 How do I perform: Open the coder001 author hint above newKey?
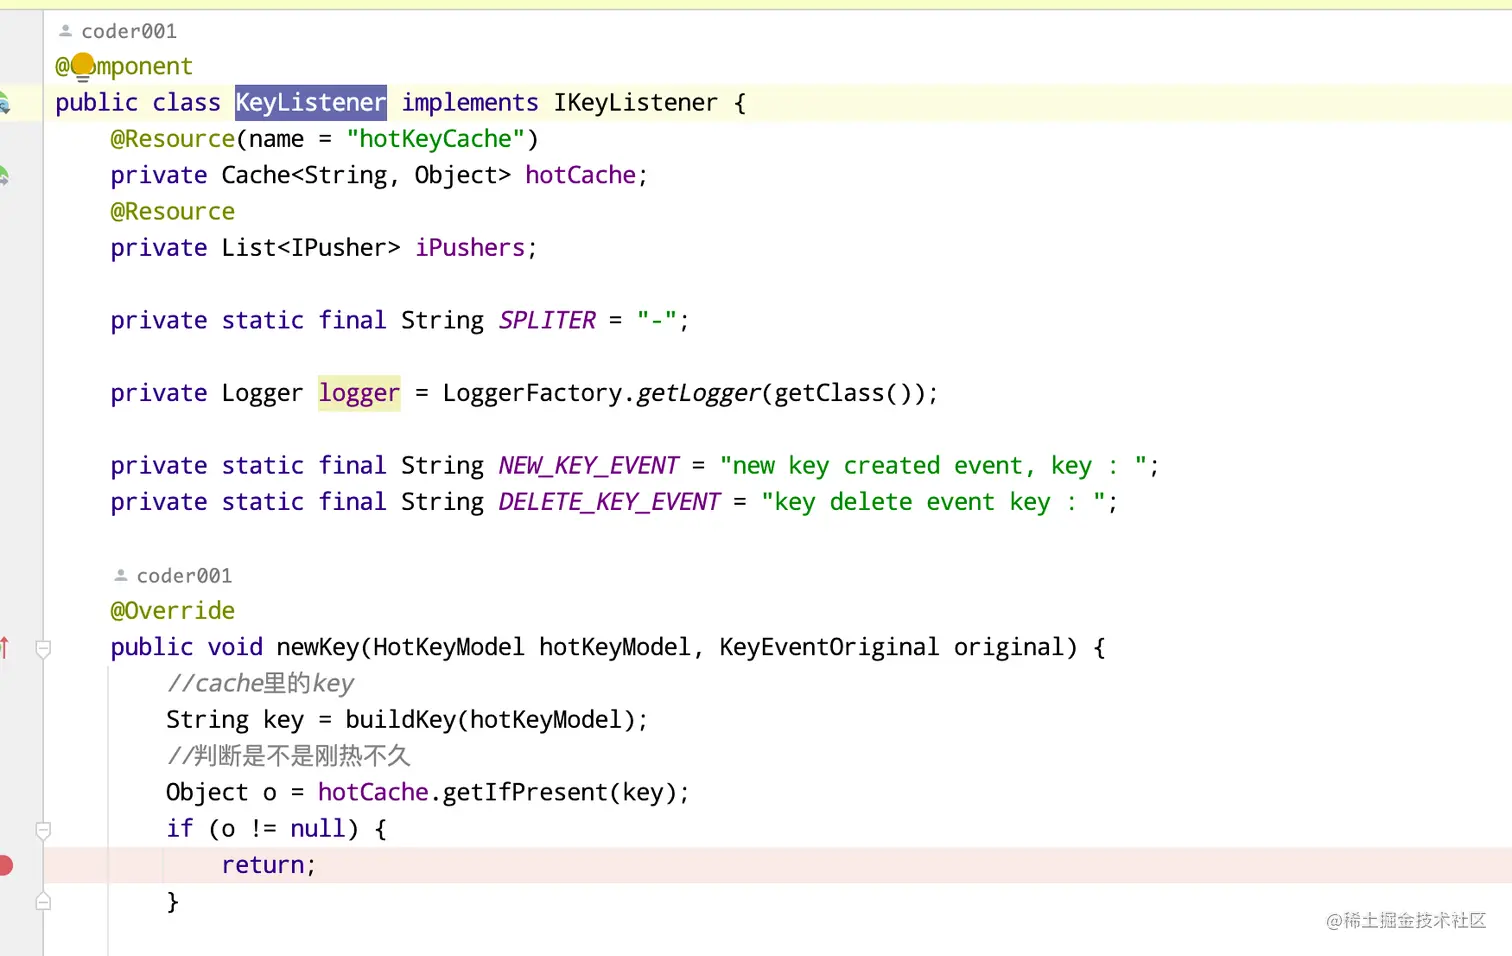pyautogui.click(x=184, y=576)
